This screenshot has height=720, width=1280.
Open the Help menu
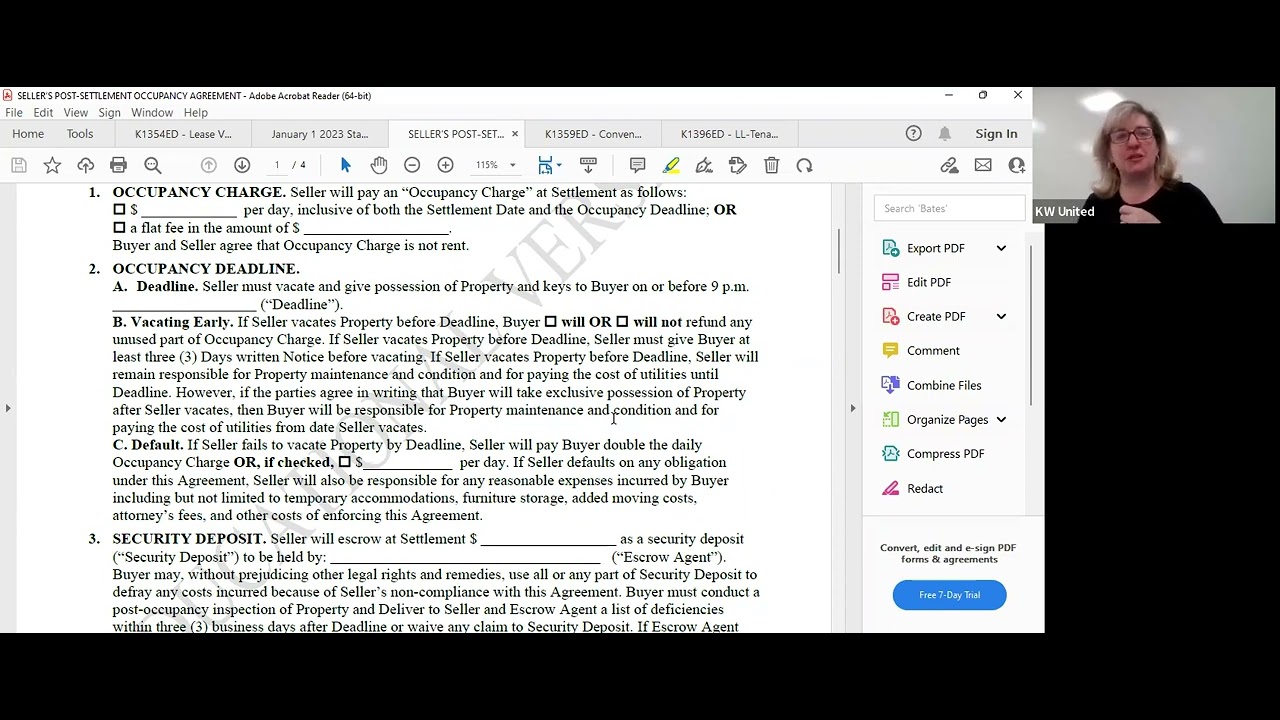coord(196,113)
